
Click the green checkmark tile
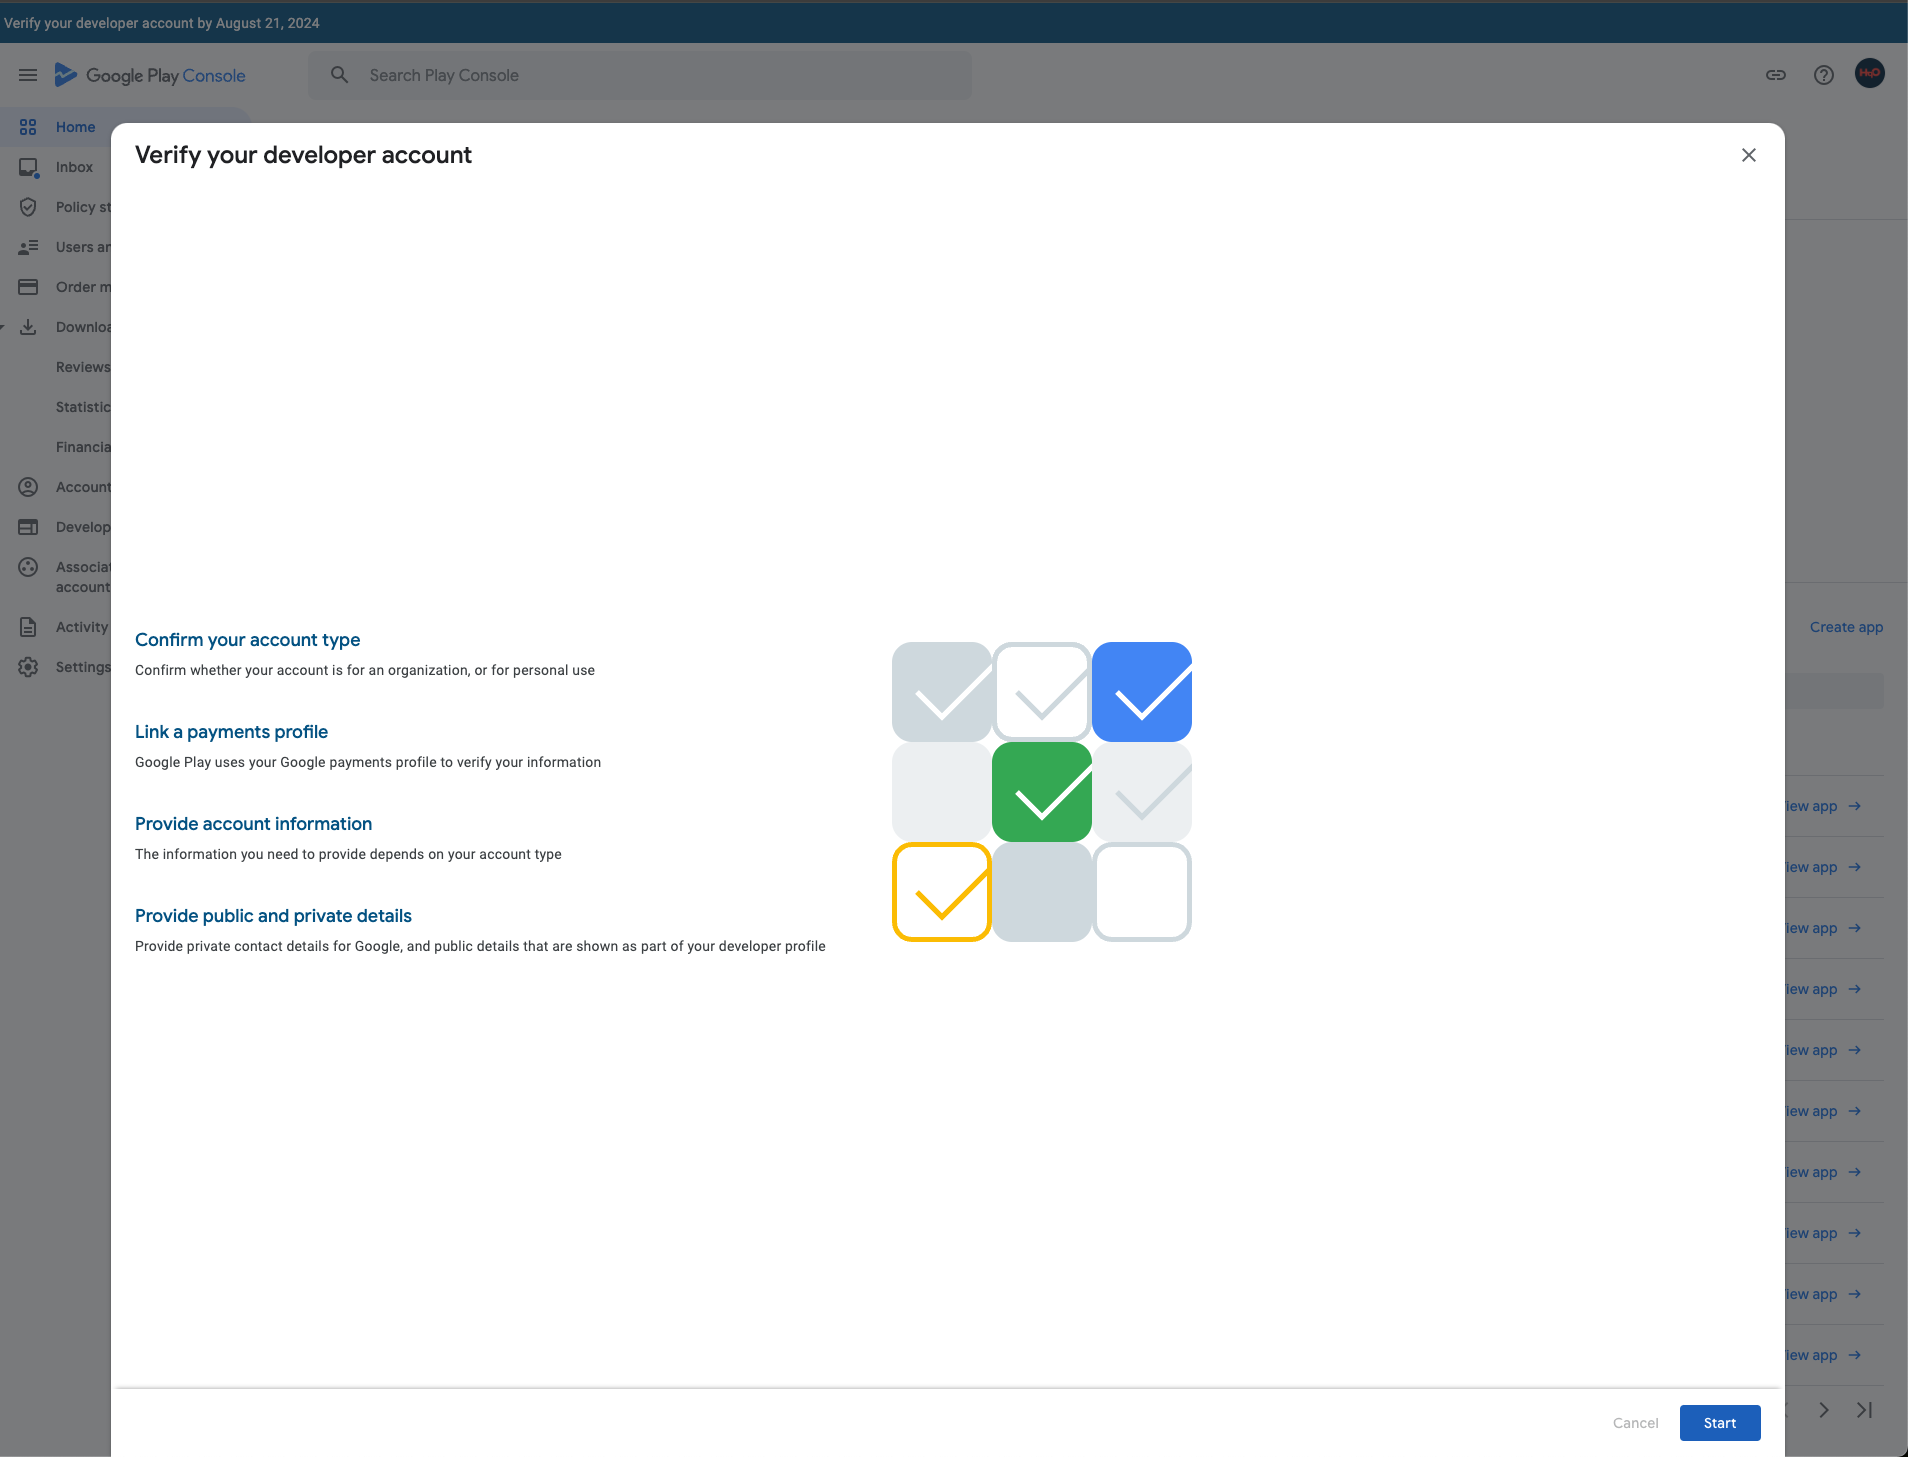[1041, 792]
